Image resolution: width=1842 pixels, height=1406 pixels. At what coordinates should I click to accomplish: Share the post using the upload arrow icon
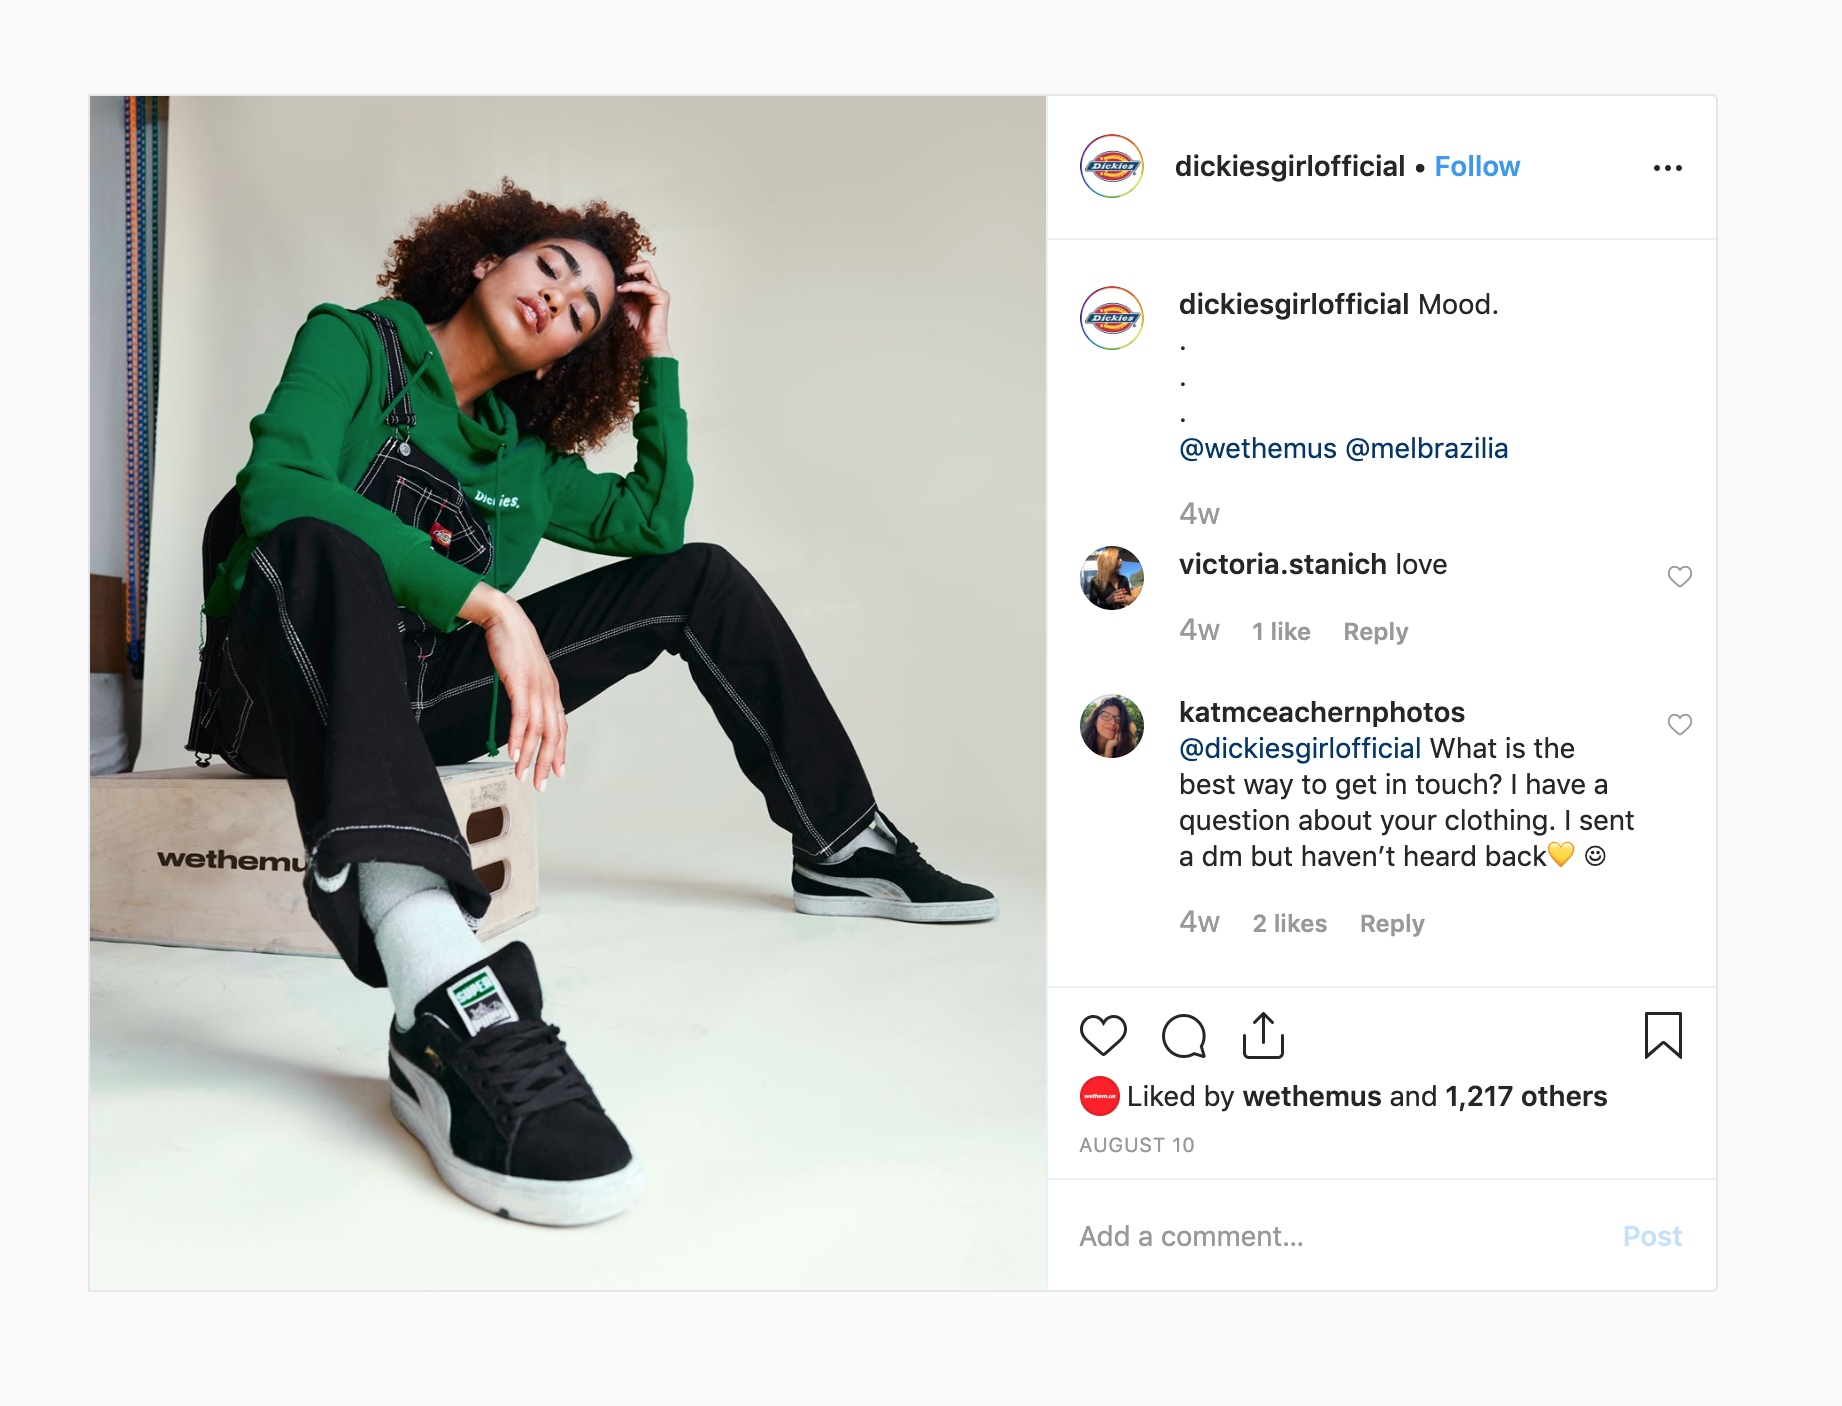(x=1263, y=1035)
